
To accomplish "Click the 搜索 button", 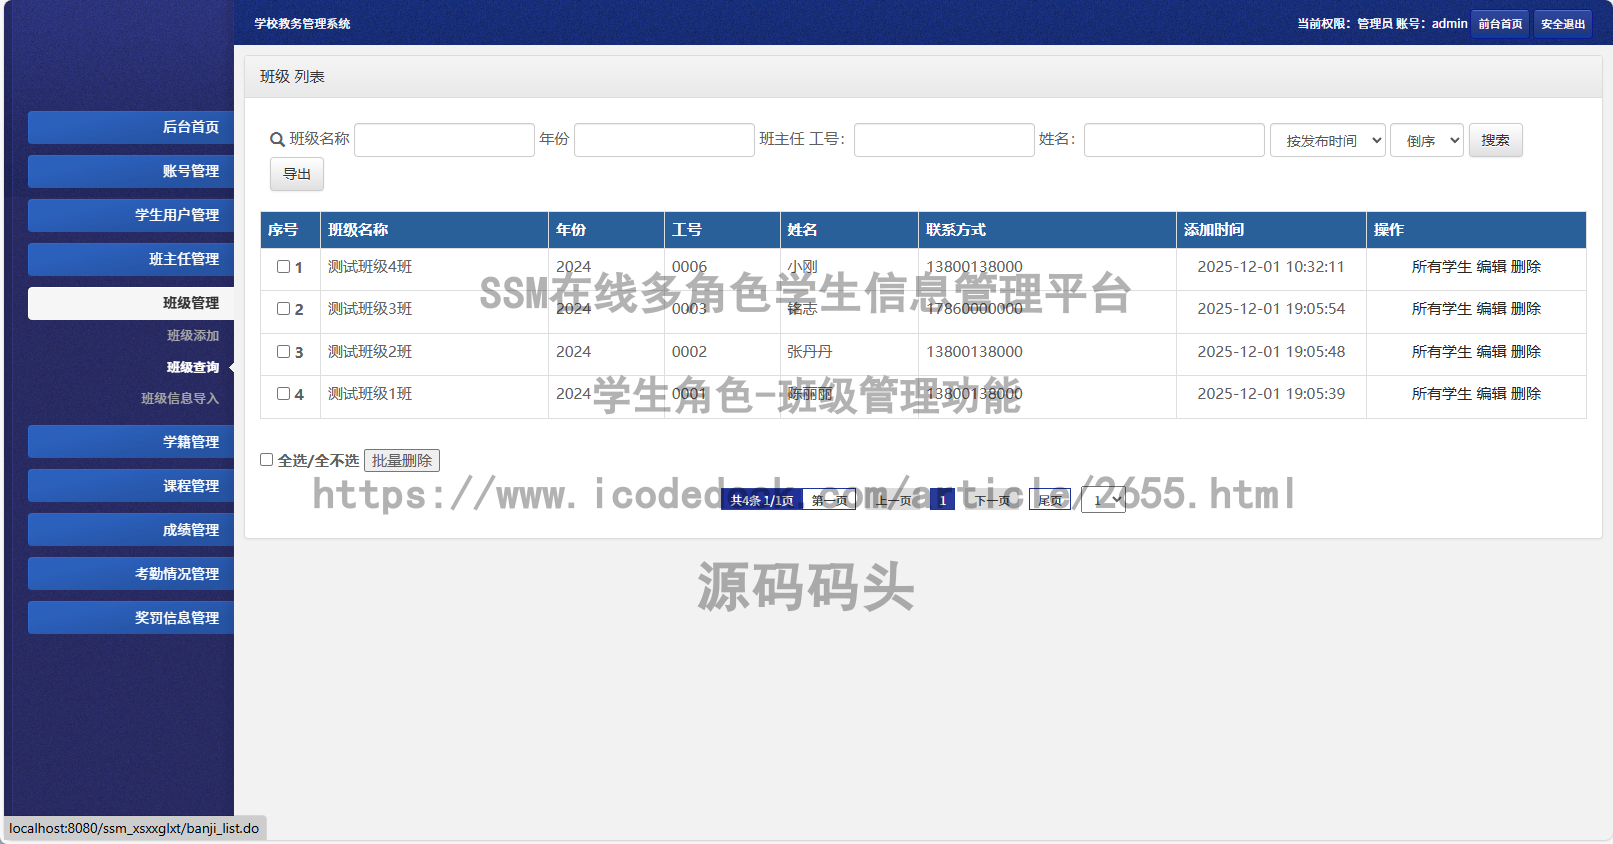I will tap(1495, 141).
